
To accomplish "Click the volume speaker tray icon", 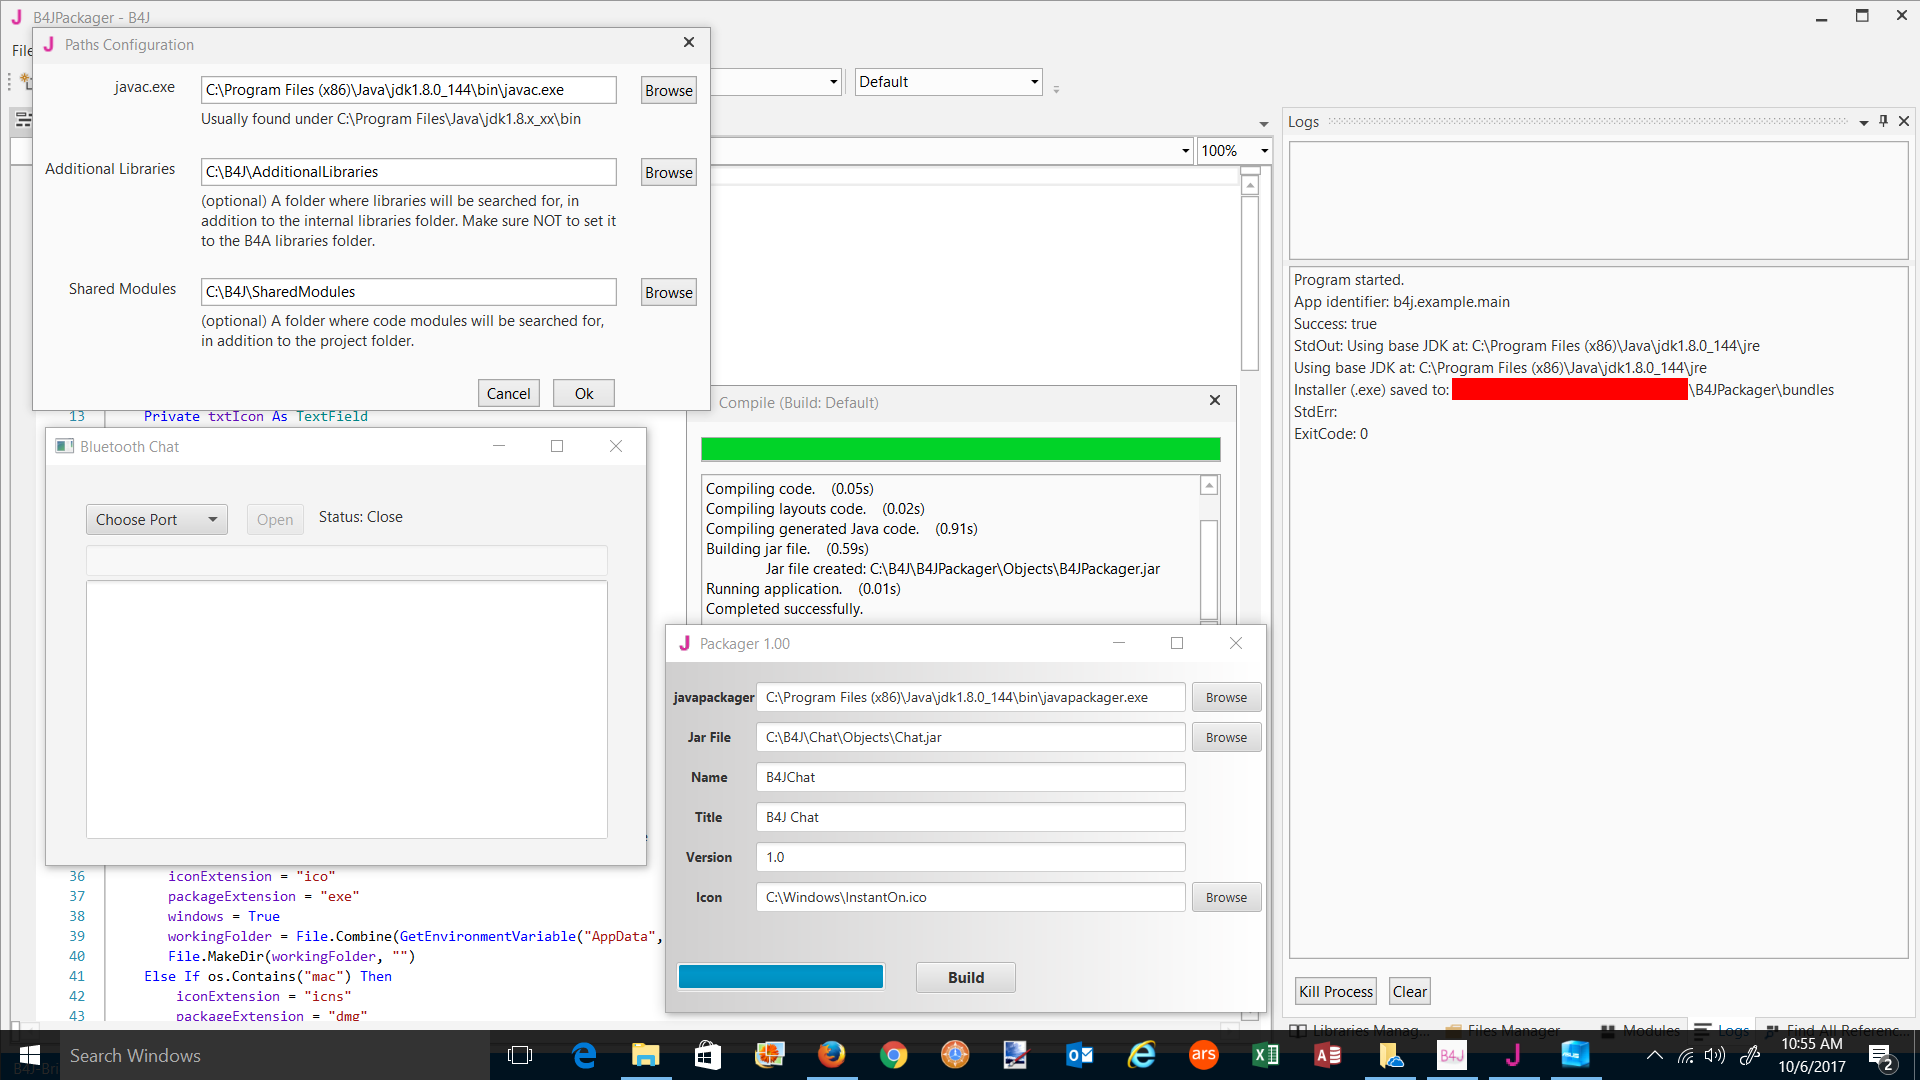I will [x=1715, y=1056].
